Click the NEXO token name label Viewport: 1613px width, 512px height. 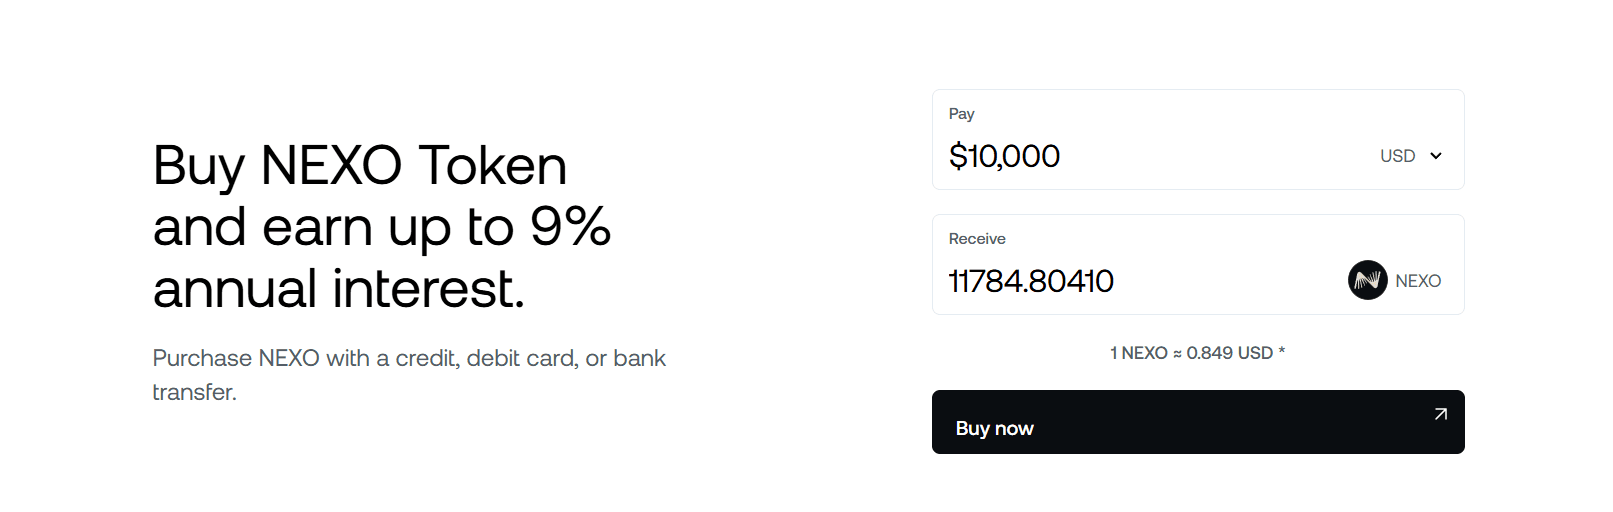click(x=1418, y=281)
